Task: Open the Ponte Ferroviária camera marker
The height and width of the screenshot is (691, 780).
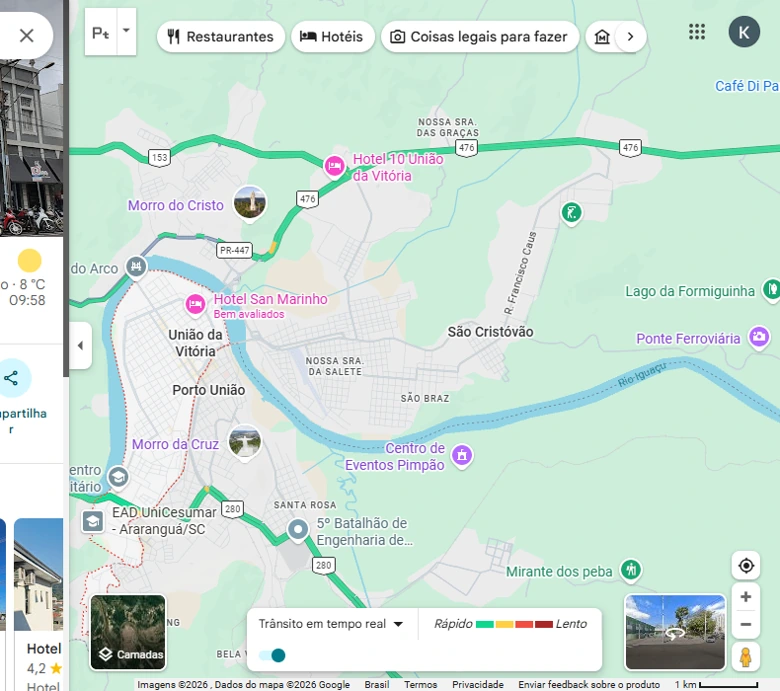Action: [759, 337]
